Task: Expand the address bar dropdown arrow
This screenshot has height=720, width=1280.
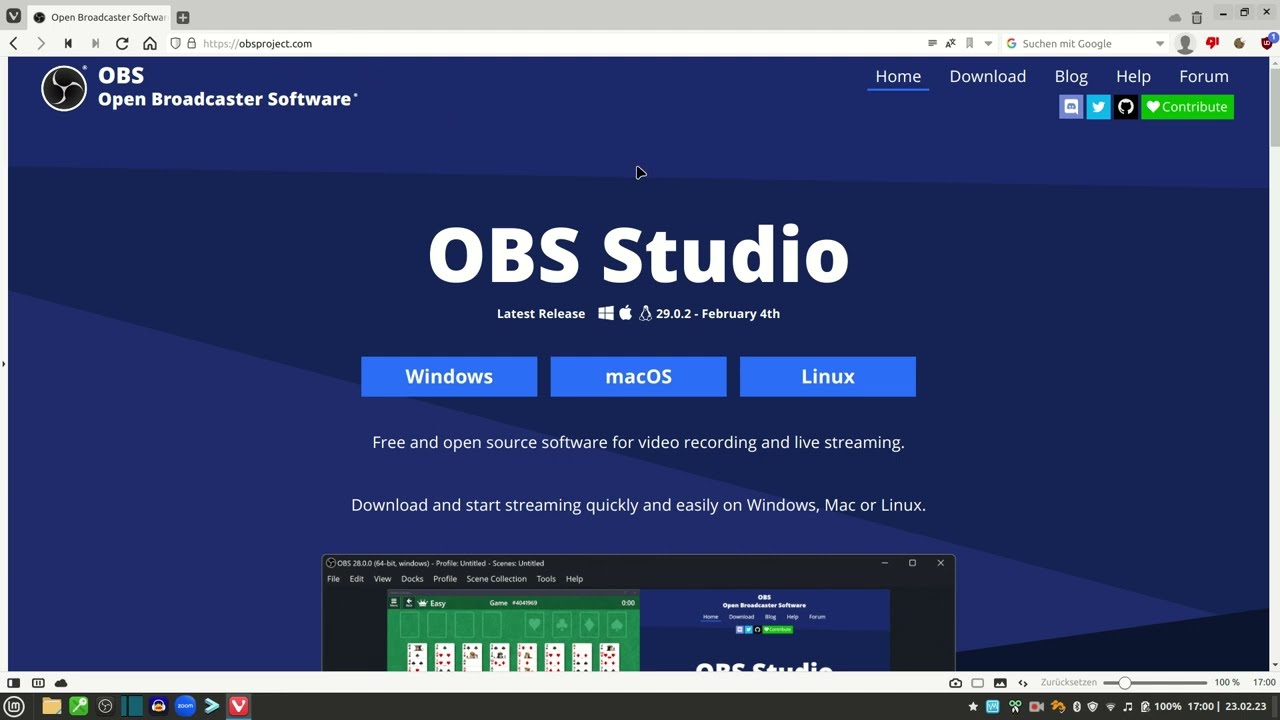Action: coord(988,43)
